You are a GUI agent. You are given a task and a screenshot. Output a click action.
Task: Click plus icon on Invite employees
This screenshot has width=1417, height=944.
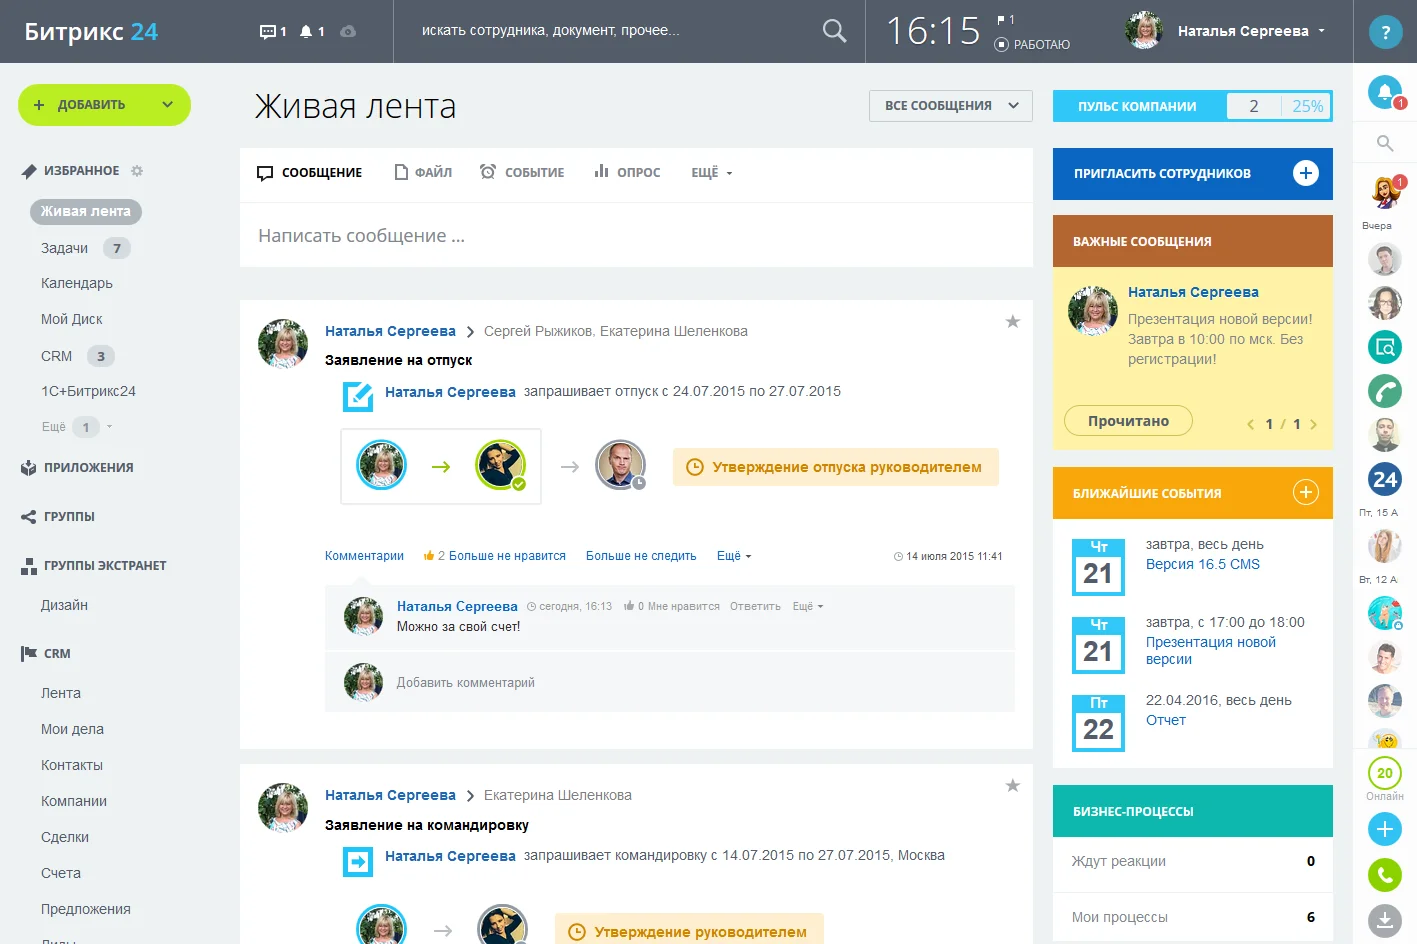(1305, 173)
